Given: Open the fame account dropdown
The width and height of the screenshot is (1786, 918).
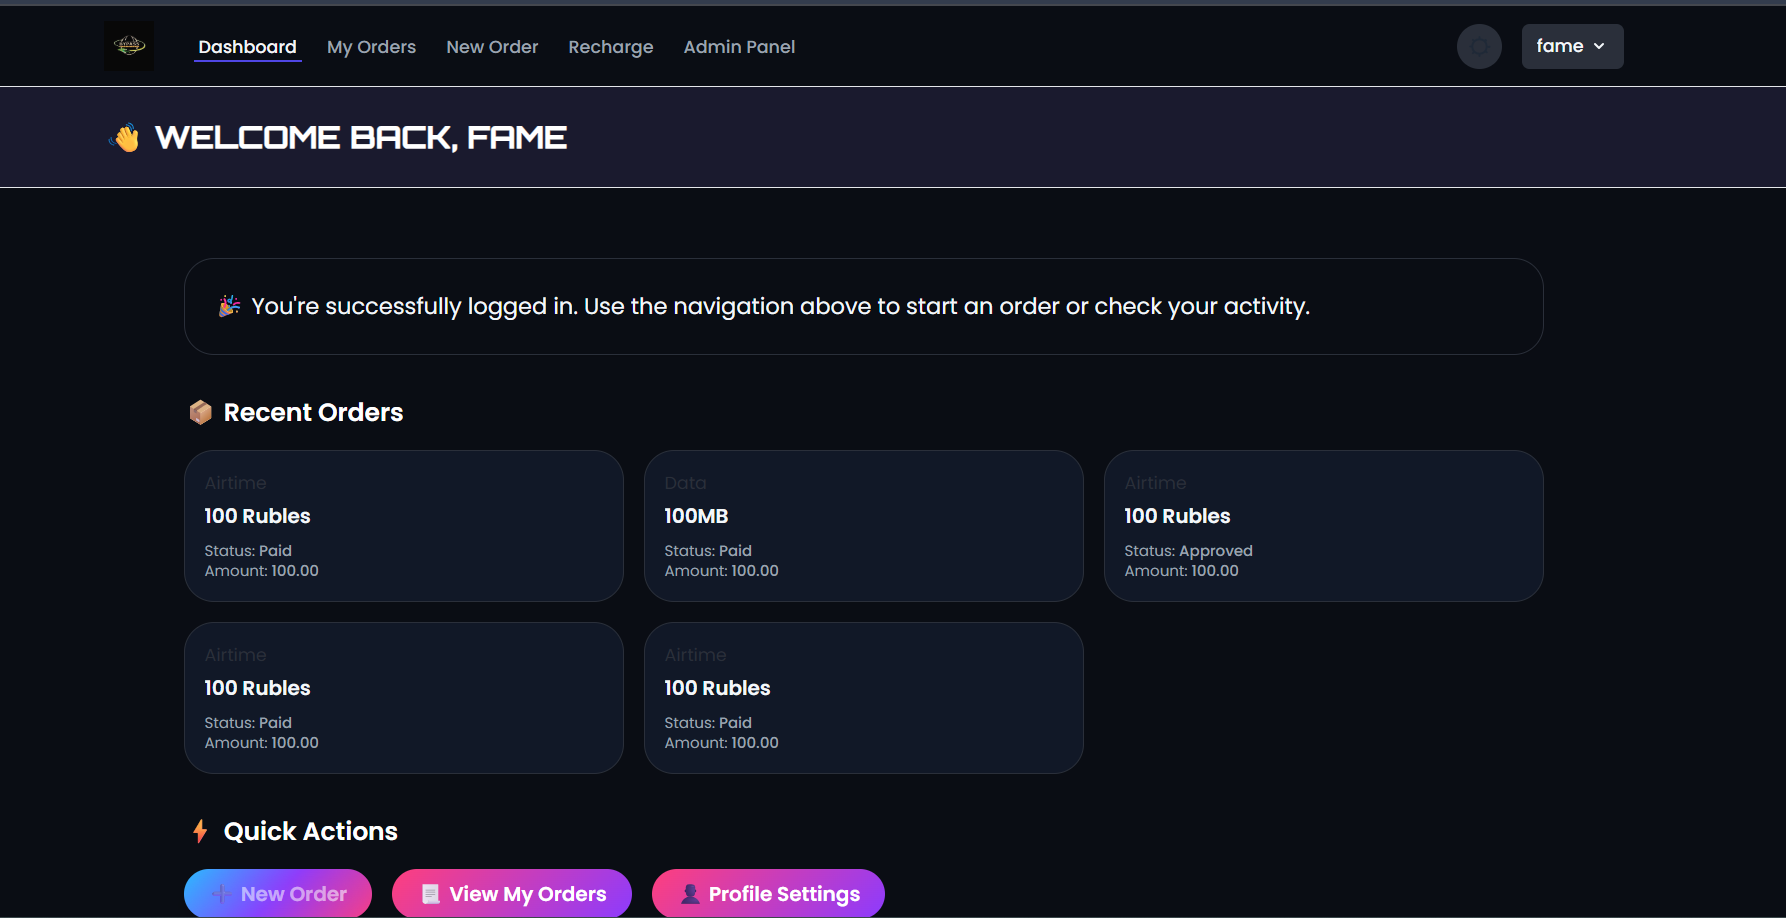Looking at the screenshot, I should pos(1571,46).
